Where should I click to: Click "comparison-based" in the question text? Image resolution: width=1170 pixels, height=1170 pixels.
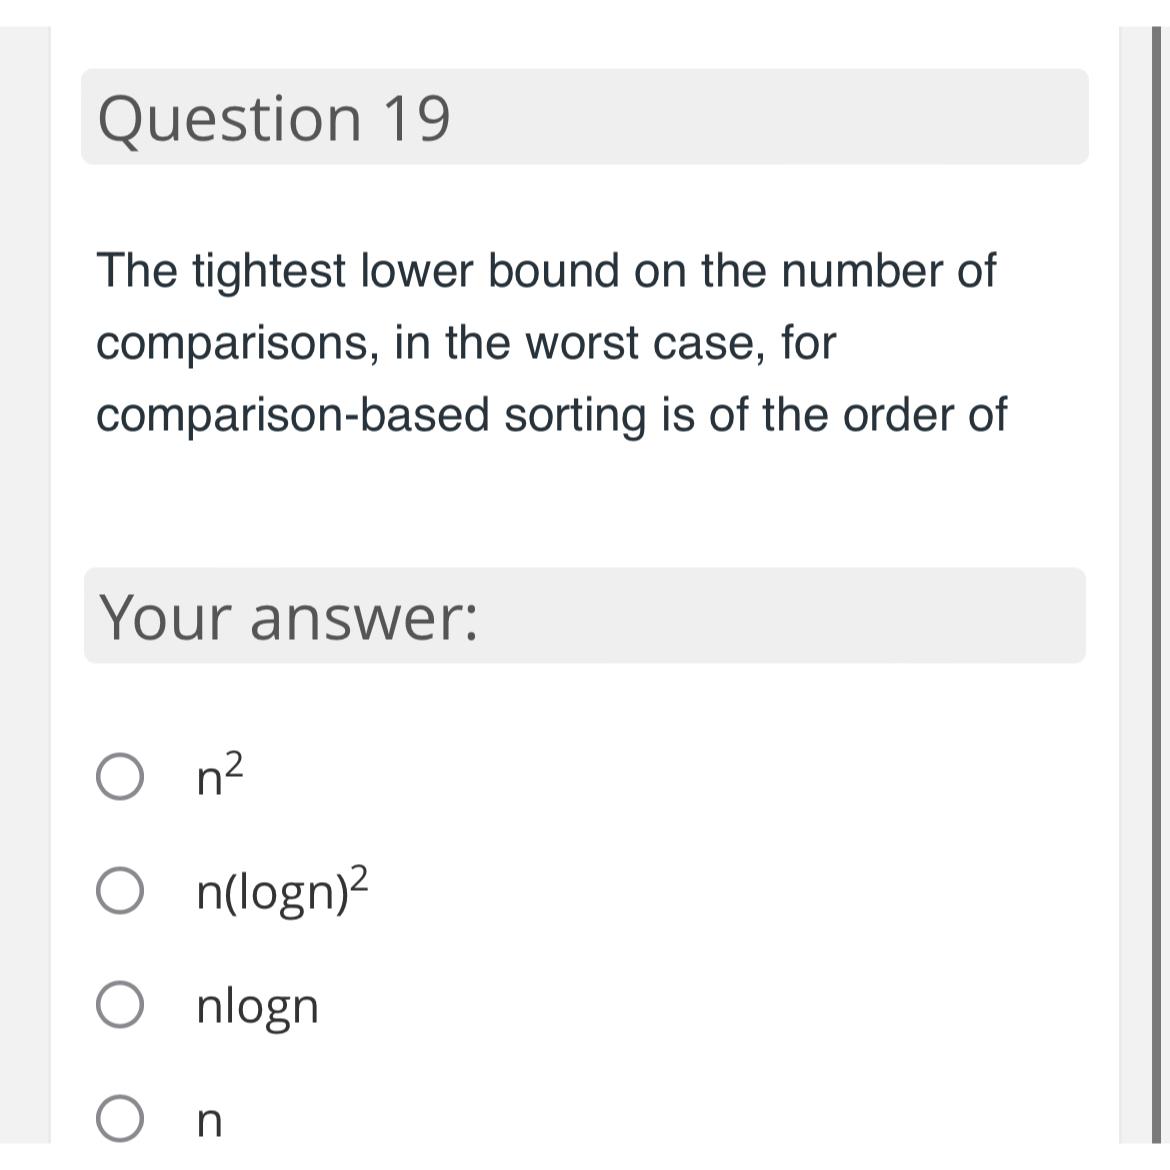292,416
